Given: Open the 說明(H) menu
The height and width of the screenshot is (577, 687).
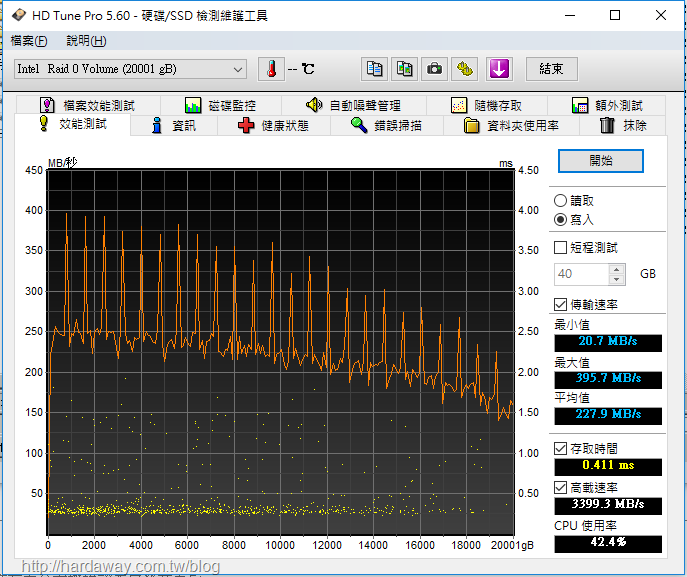Looking at the screenshot, I should pos(86,41).
